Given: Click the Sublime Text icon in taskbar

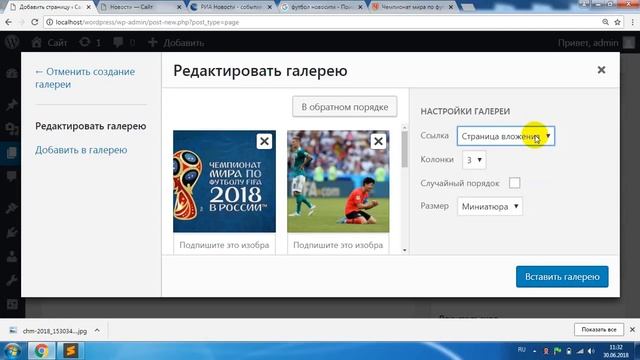Looking at the screenshot, I should pos(70,351).
